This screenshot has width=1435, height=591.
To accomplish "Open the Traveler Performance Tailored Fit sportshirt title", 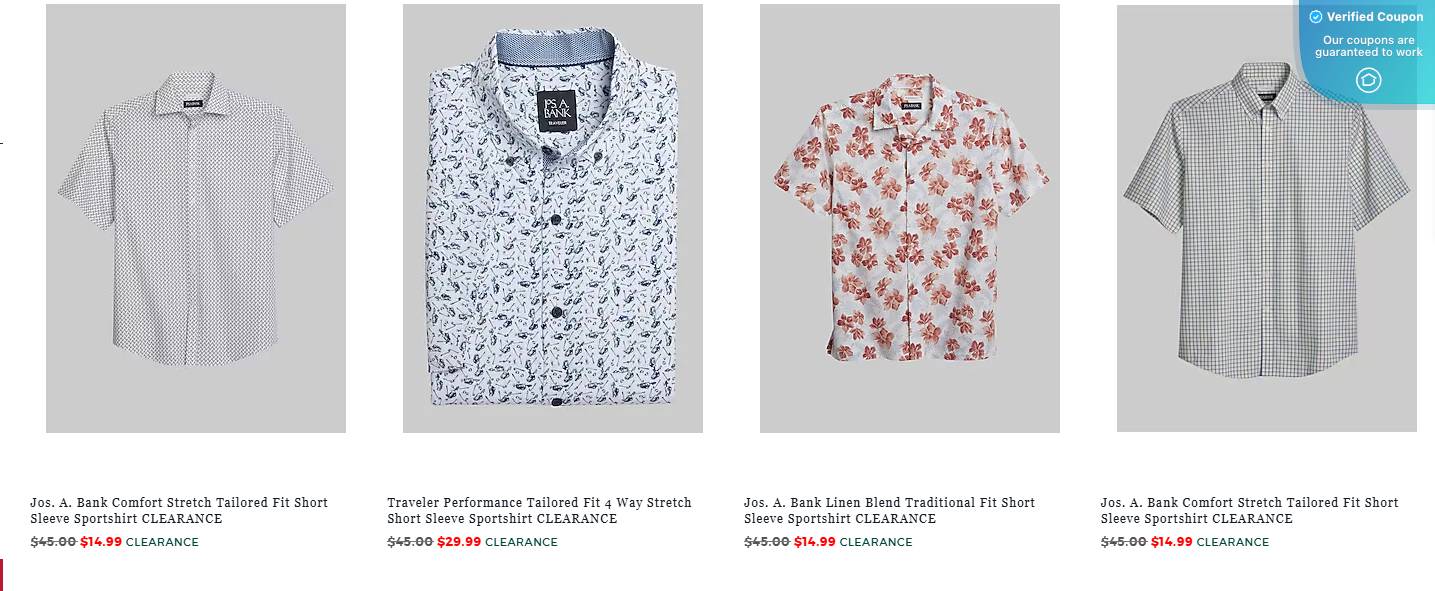I will (539, 510).
